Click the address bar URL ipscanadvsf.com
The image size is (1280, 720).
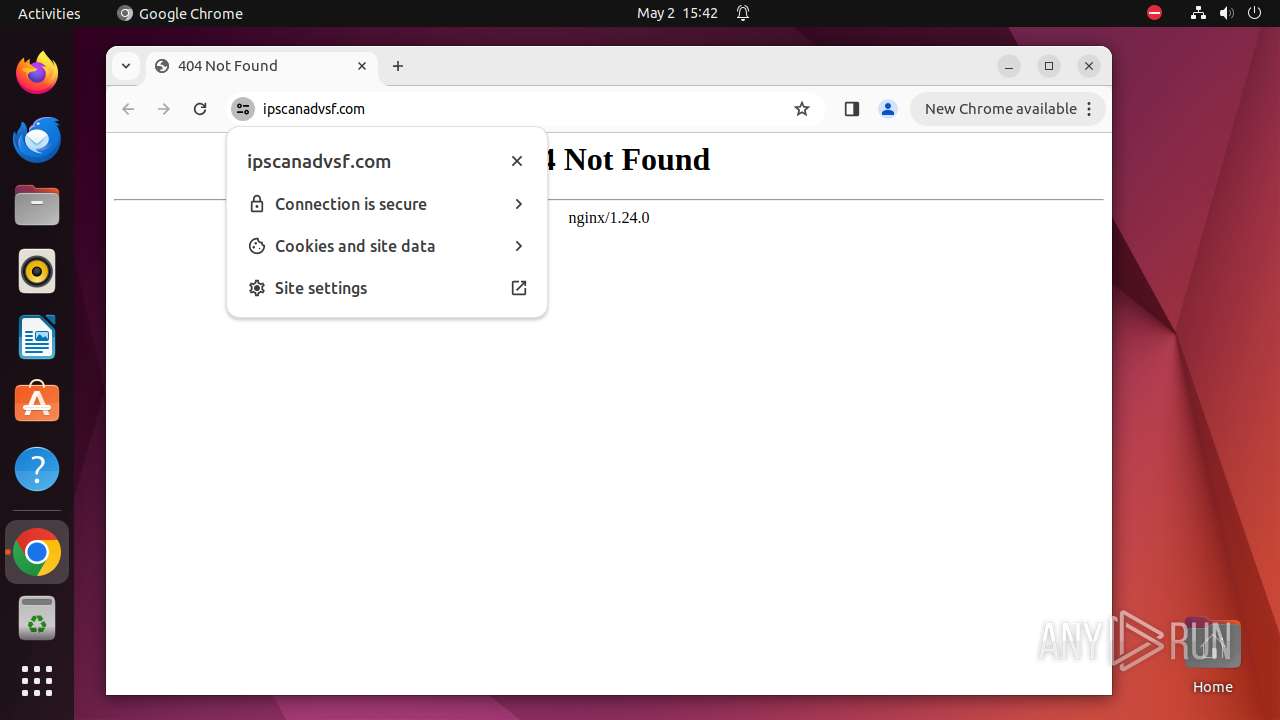pos(314,109)
